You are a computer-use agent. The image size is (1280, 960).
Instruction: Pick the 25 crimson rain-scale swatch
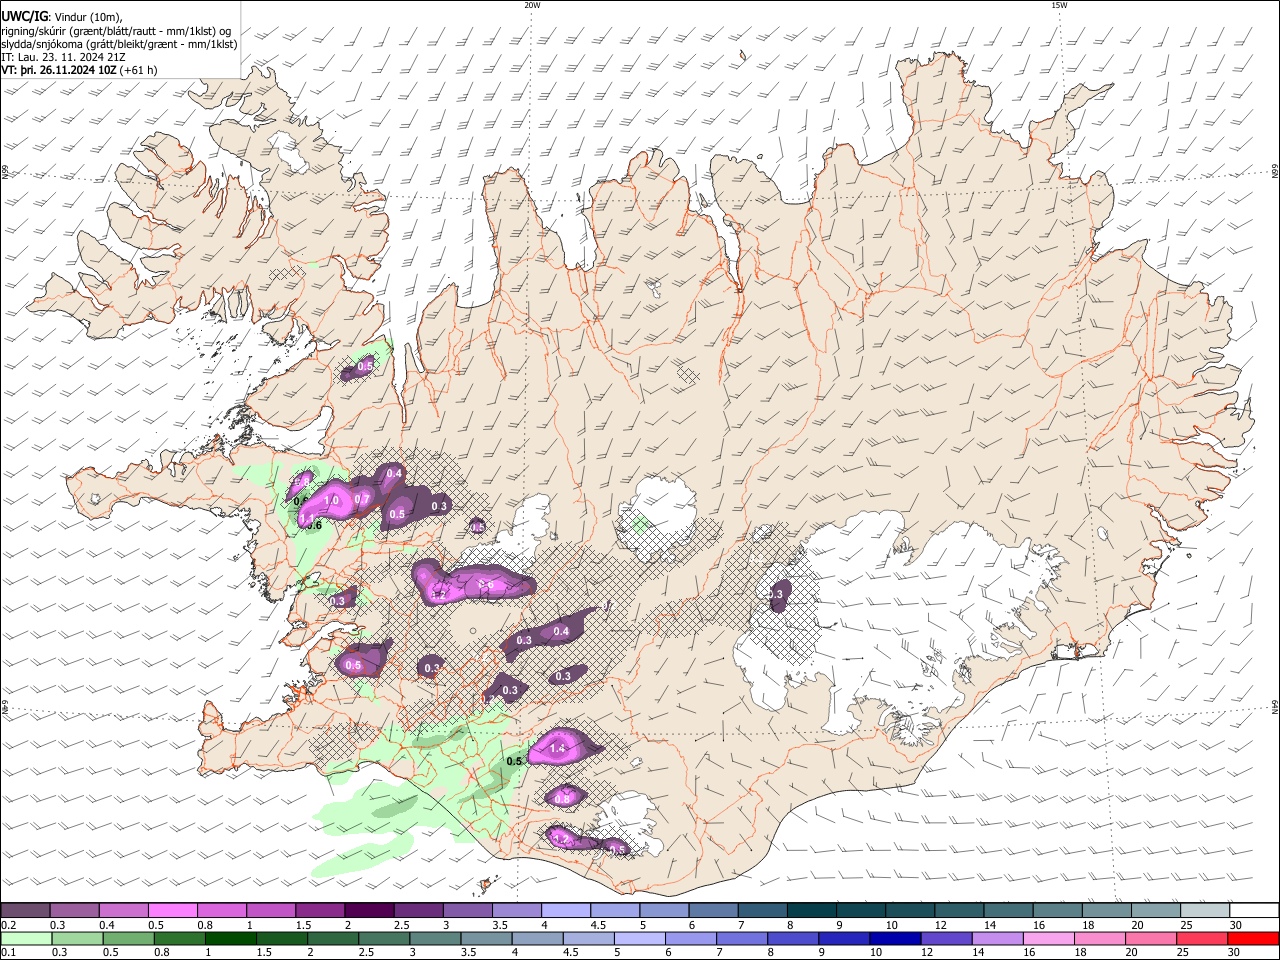pos(1203,938)
